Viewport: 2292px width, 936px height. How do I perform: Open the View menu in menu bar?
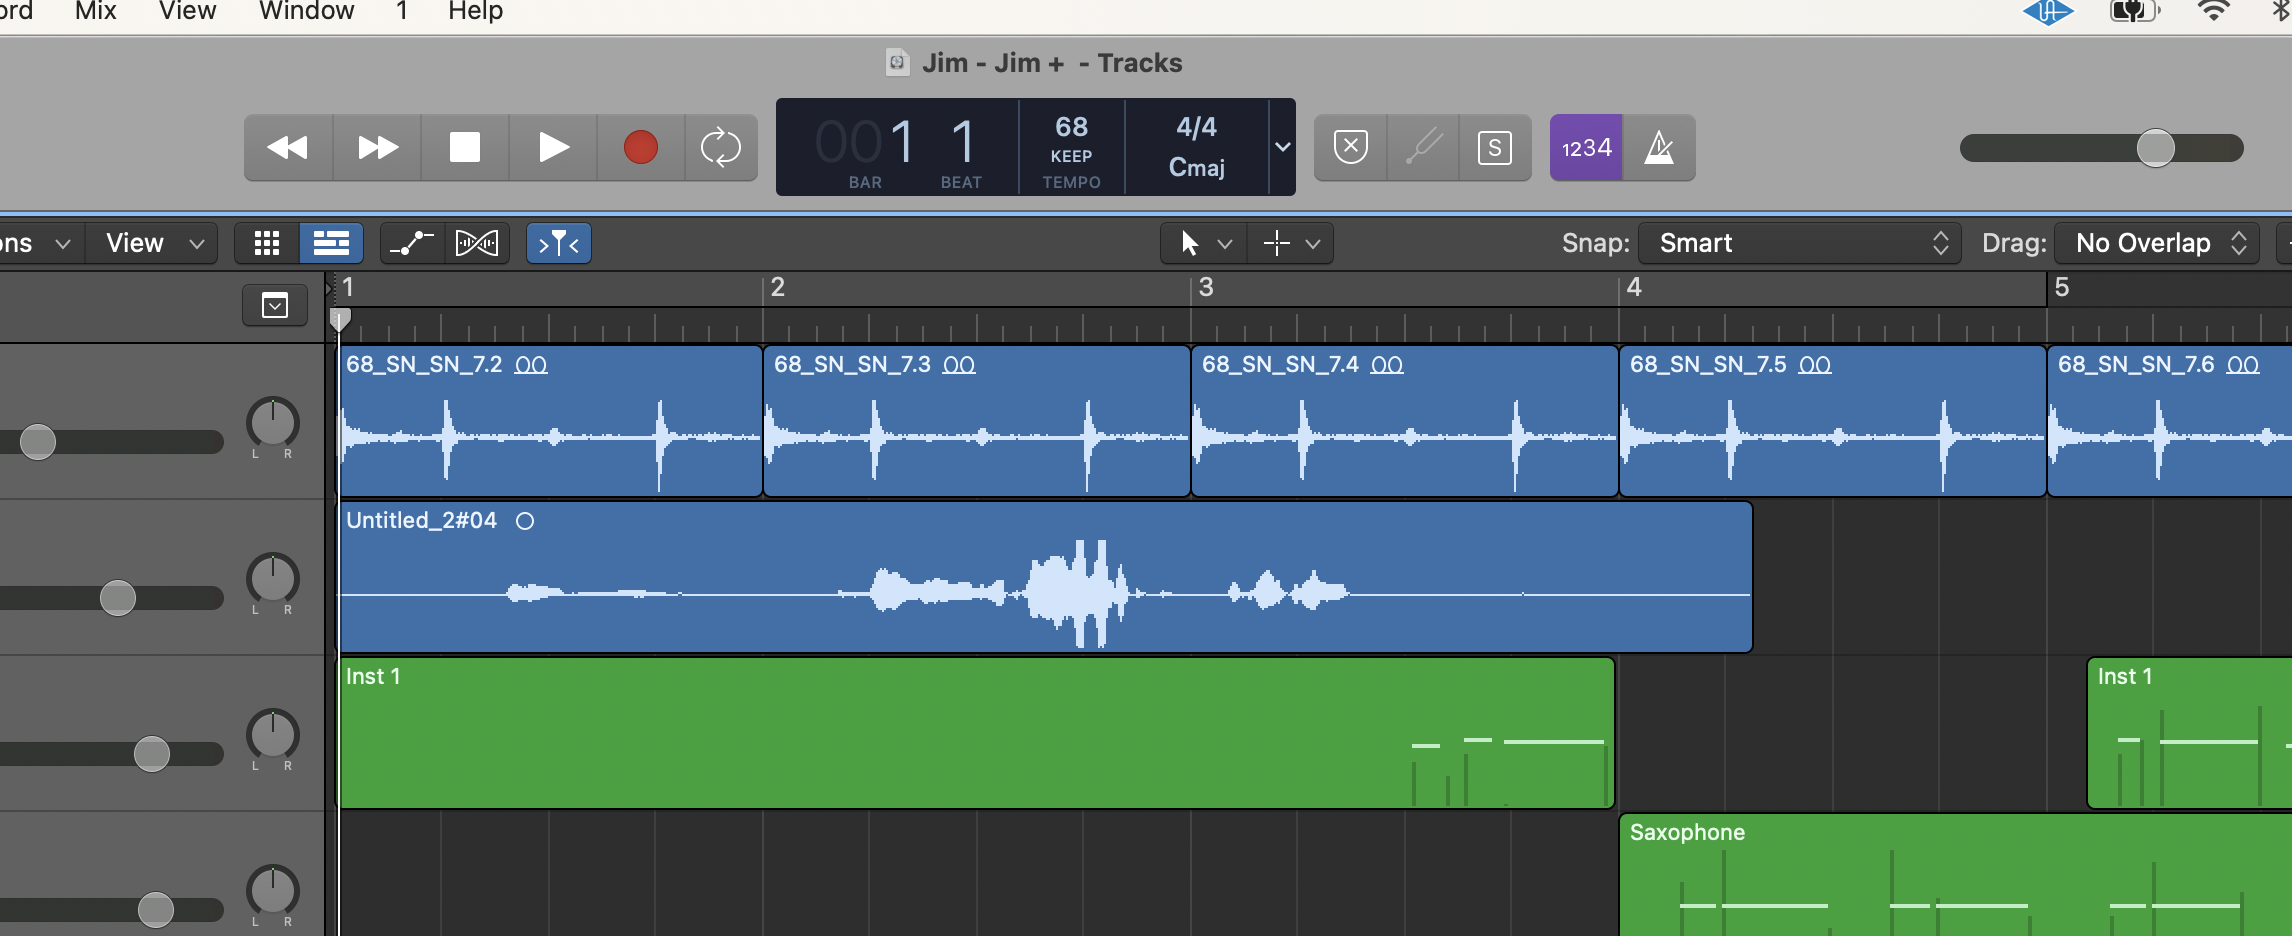188,11
